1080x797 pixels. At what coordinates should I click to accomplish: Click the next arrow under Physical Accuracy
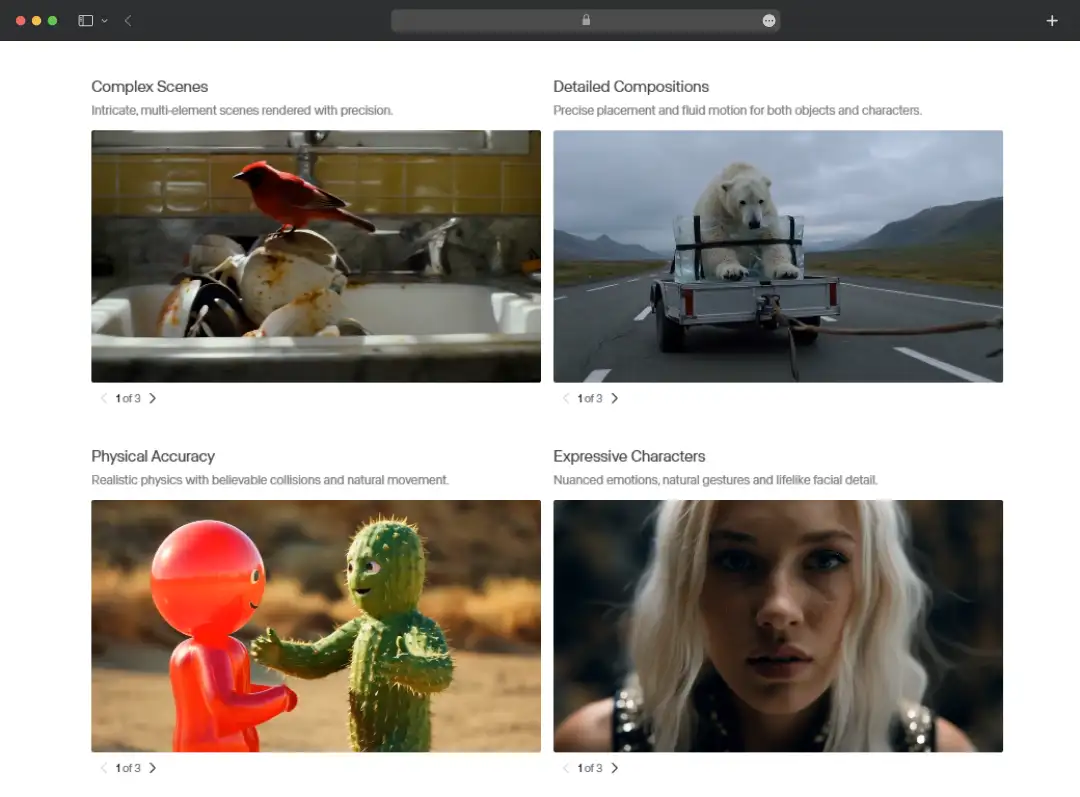pyautogui.click(x=153, y=768)
